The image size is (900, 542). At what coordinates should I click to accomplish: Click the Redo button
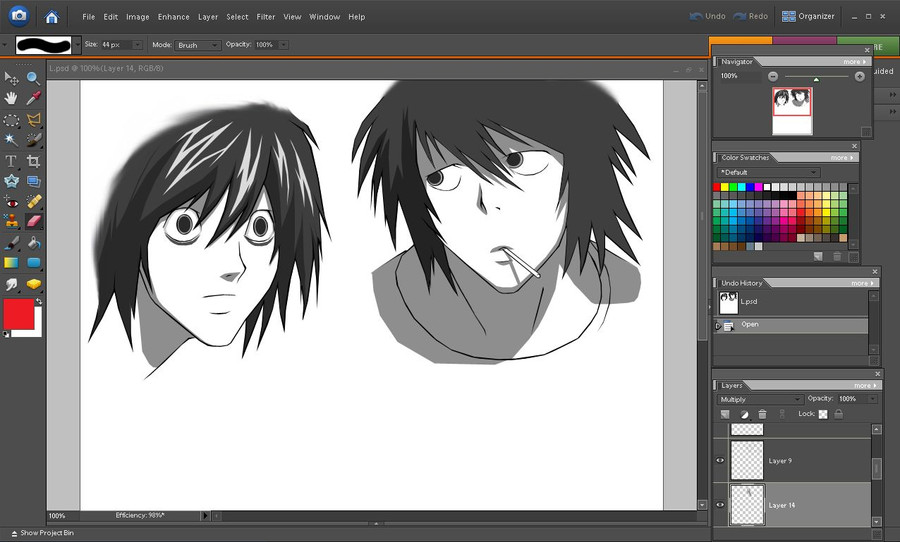coord(750,16)
